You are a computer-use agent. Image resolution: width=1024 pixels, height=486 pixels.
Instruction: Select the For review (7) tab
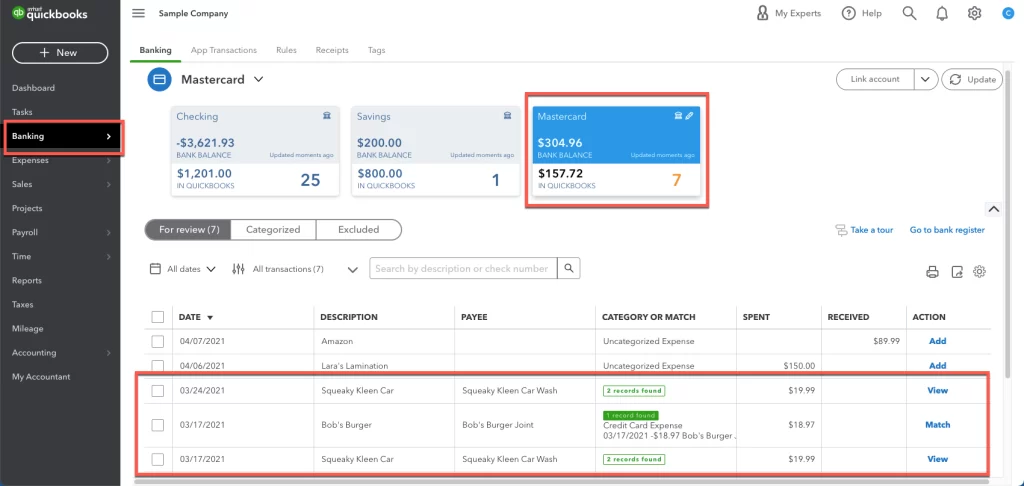[187, 229]
